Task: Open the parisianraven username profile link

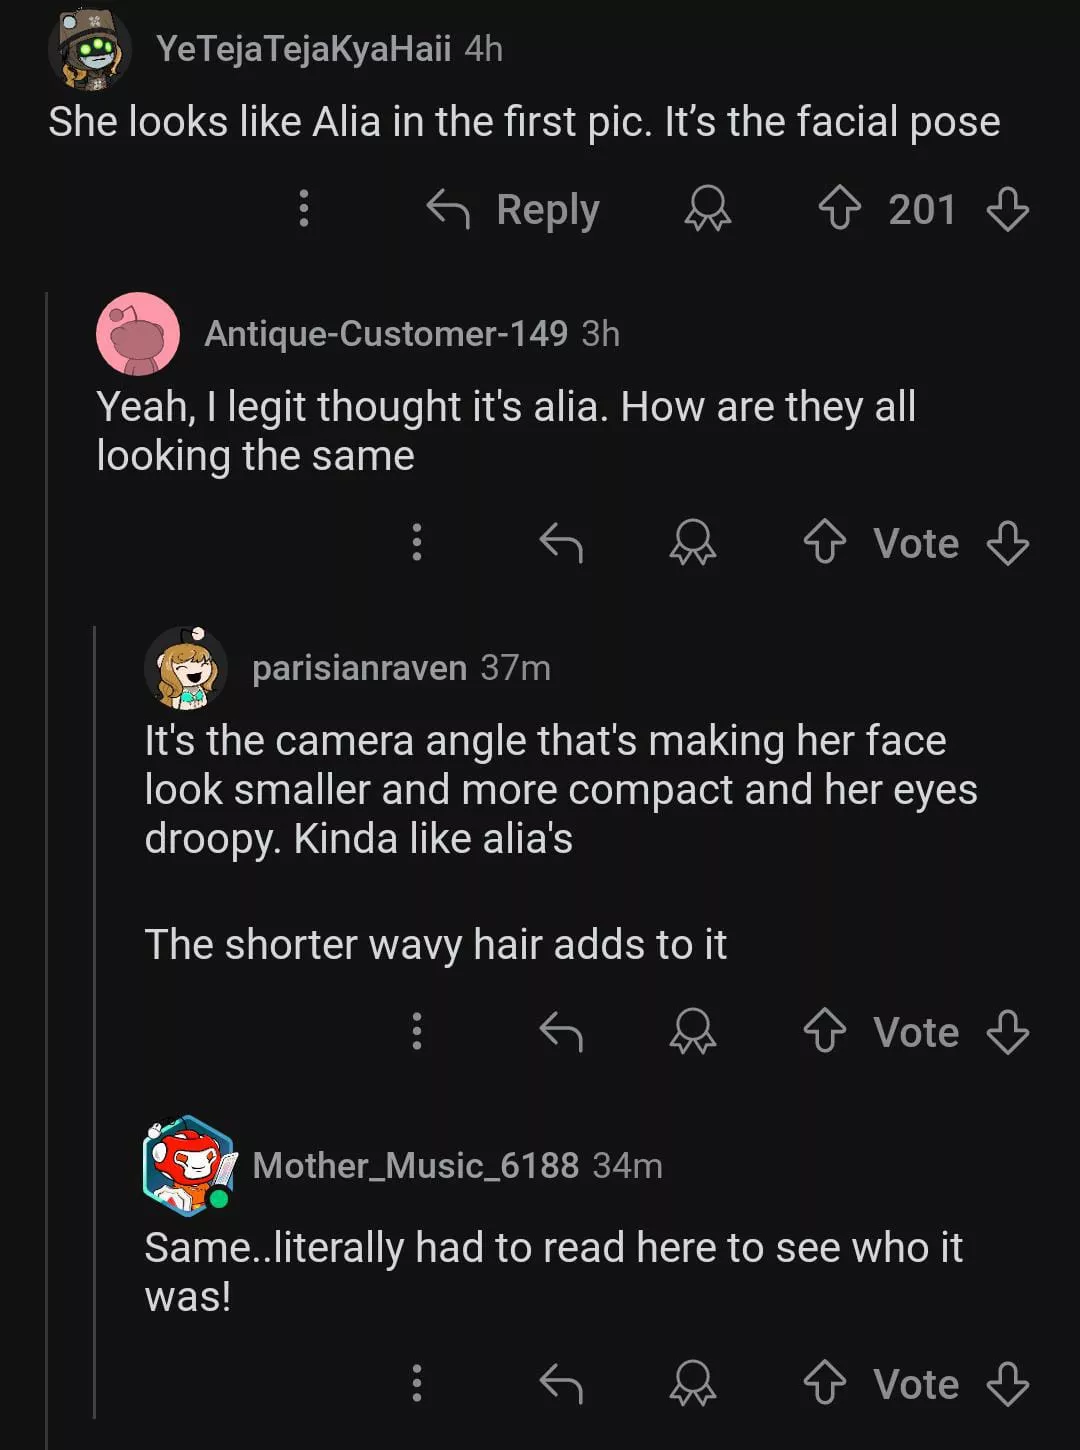Action: 359,668
